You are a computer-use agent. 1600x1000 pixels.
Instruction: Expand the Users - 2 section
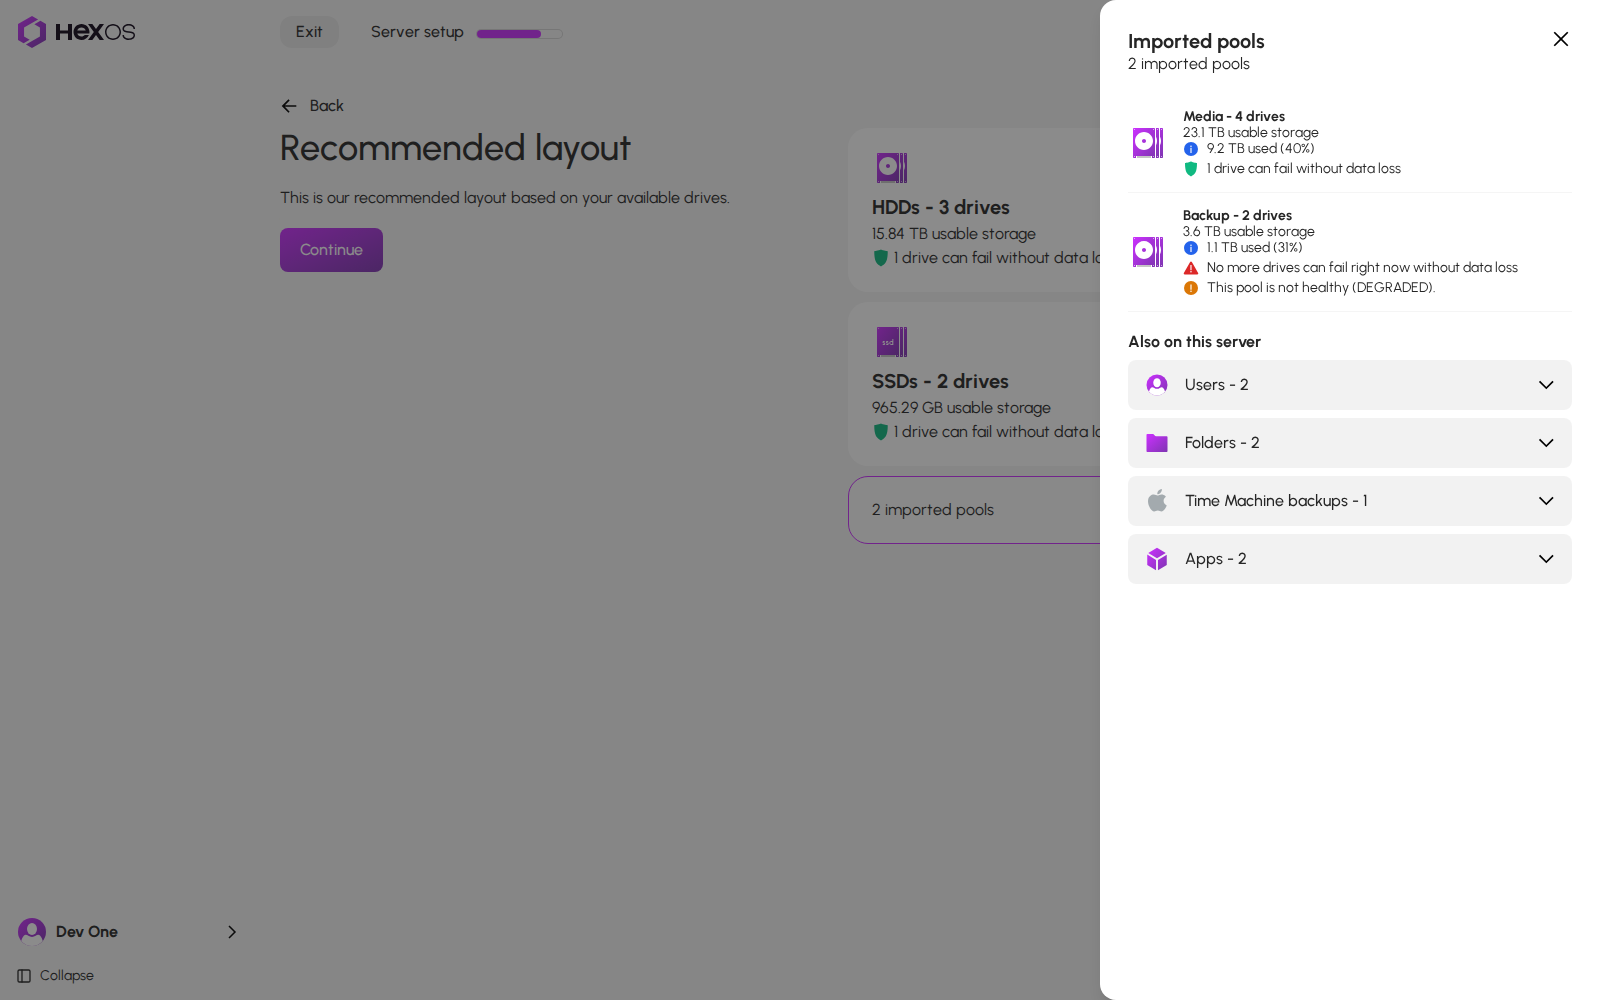pyautogui.click(x=1350, y=385)
